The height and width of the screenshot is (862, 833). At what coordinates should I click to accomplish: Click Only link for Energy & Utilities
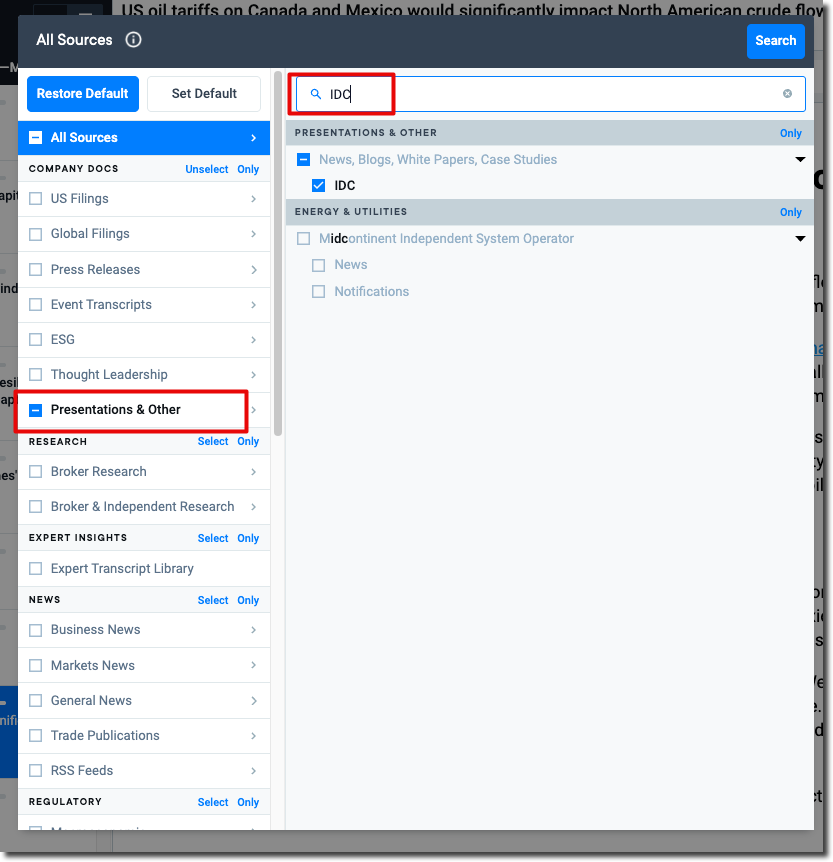pos(790,212)
